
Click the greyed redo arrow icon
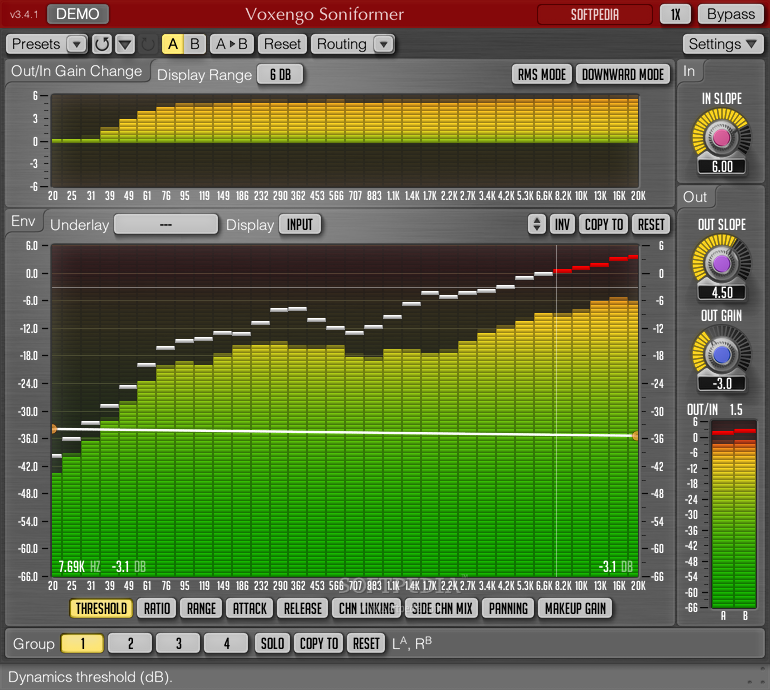[147, 44]
